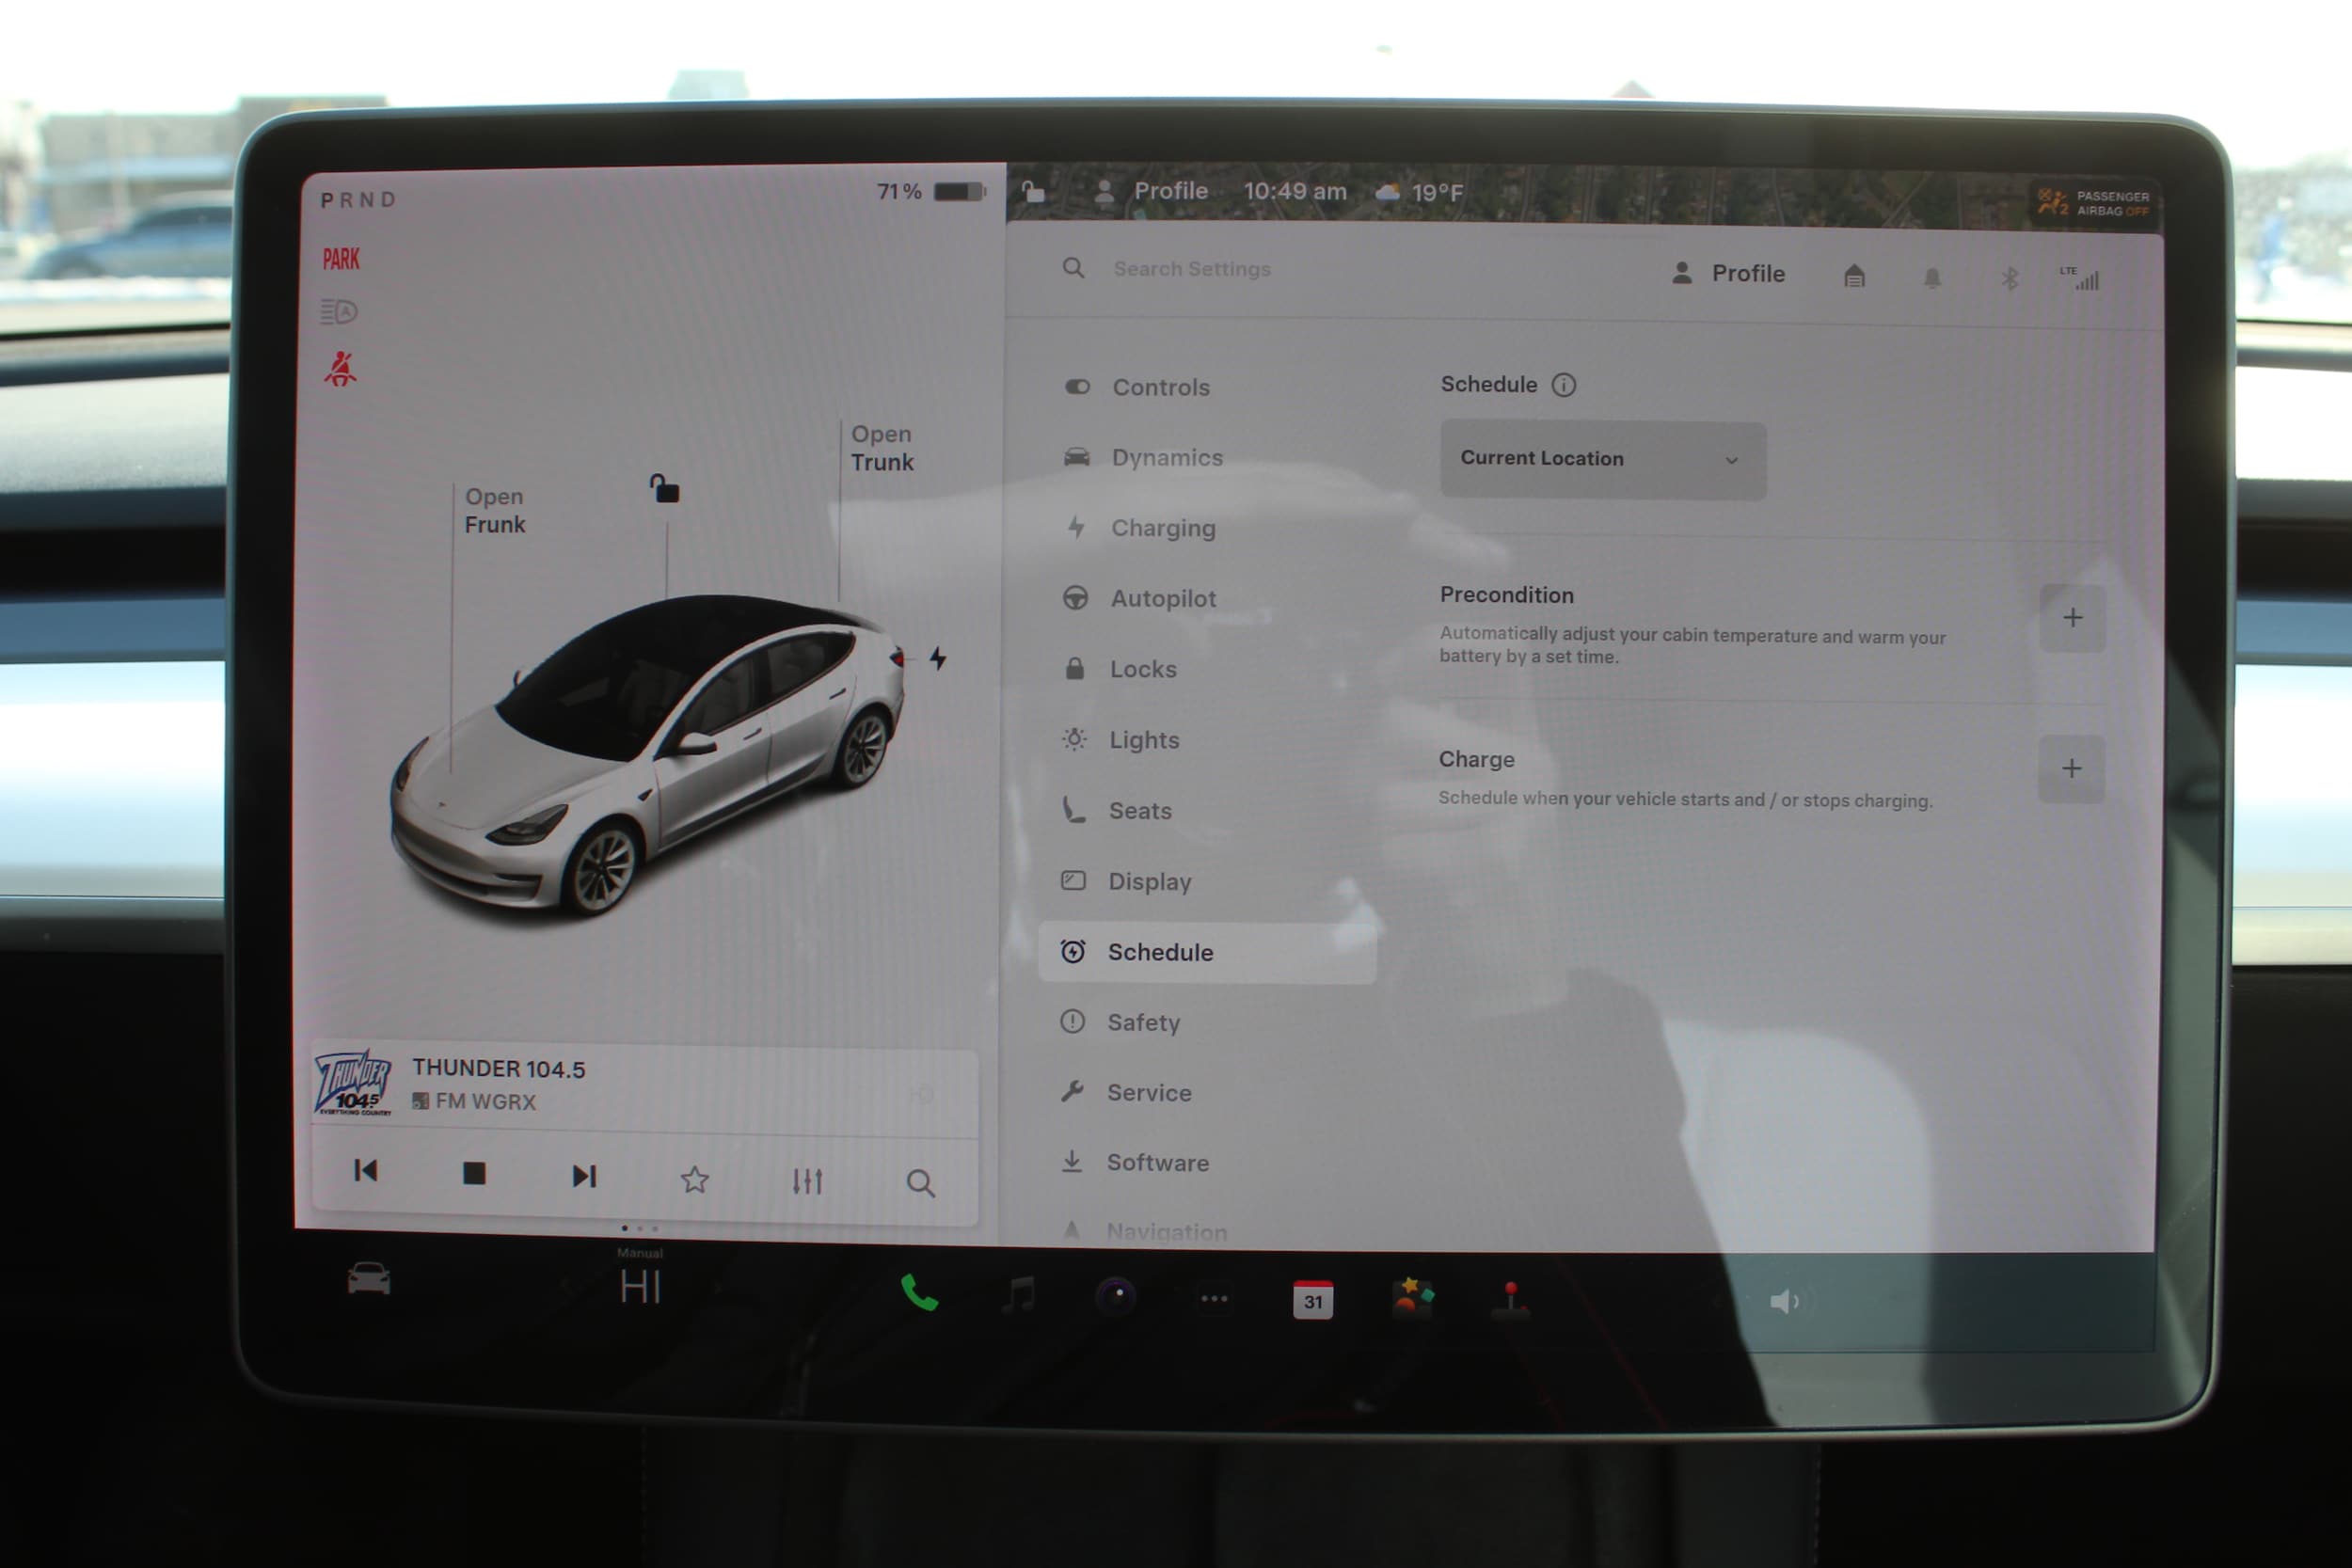Tap the Bluetooth icon in settings header

point(2009,279)
